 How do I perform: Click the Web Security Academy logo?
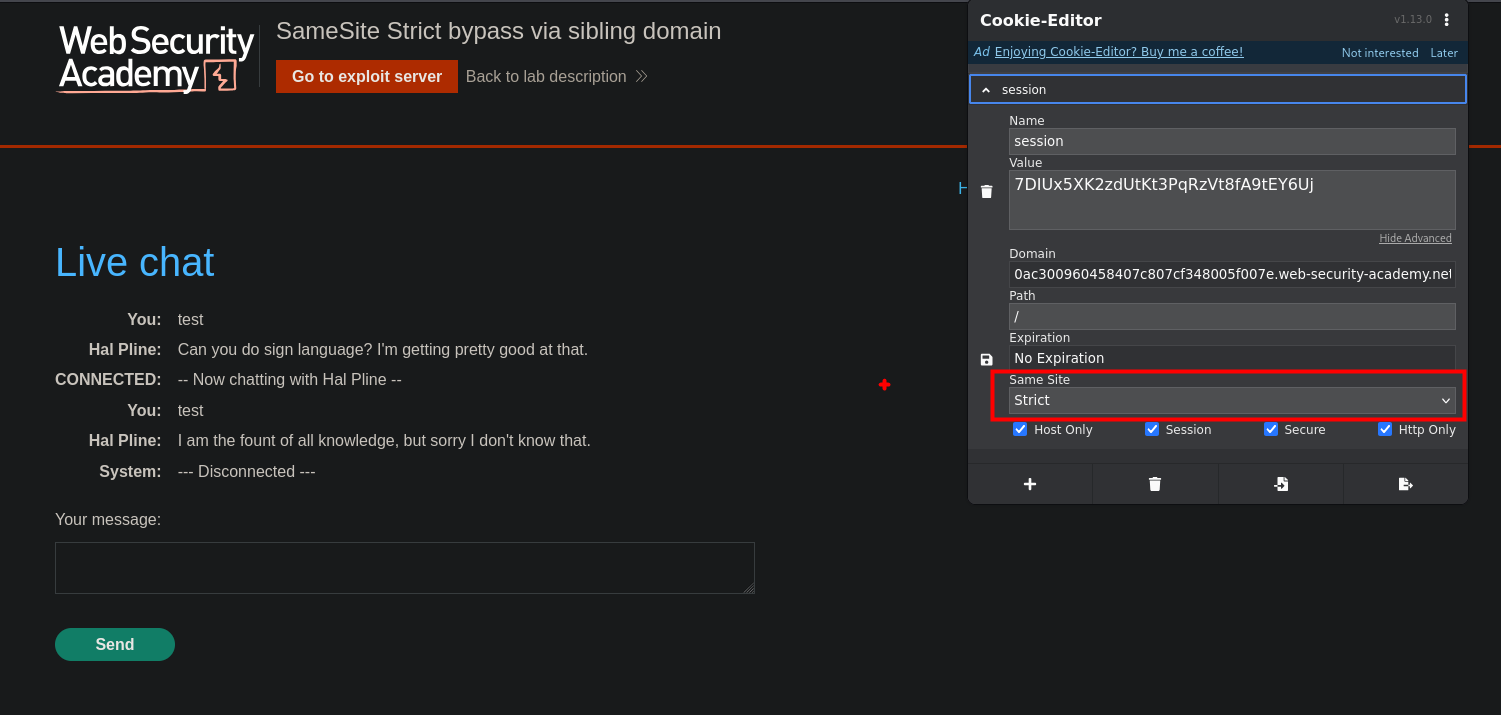point(155,59)
